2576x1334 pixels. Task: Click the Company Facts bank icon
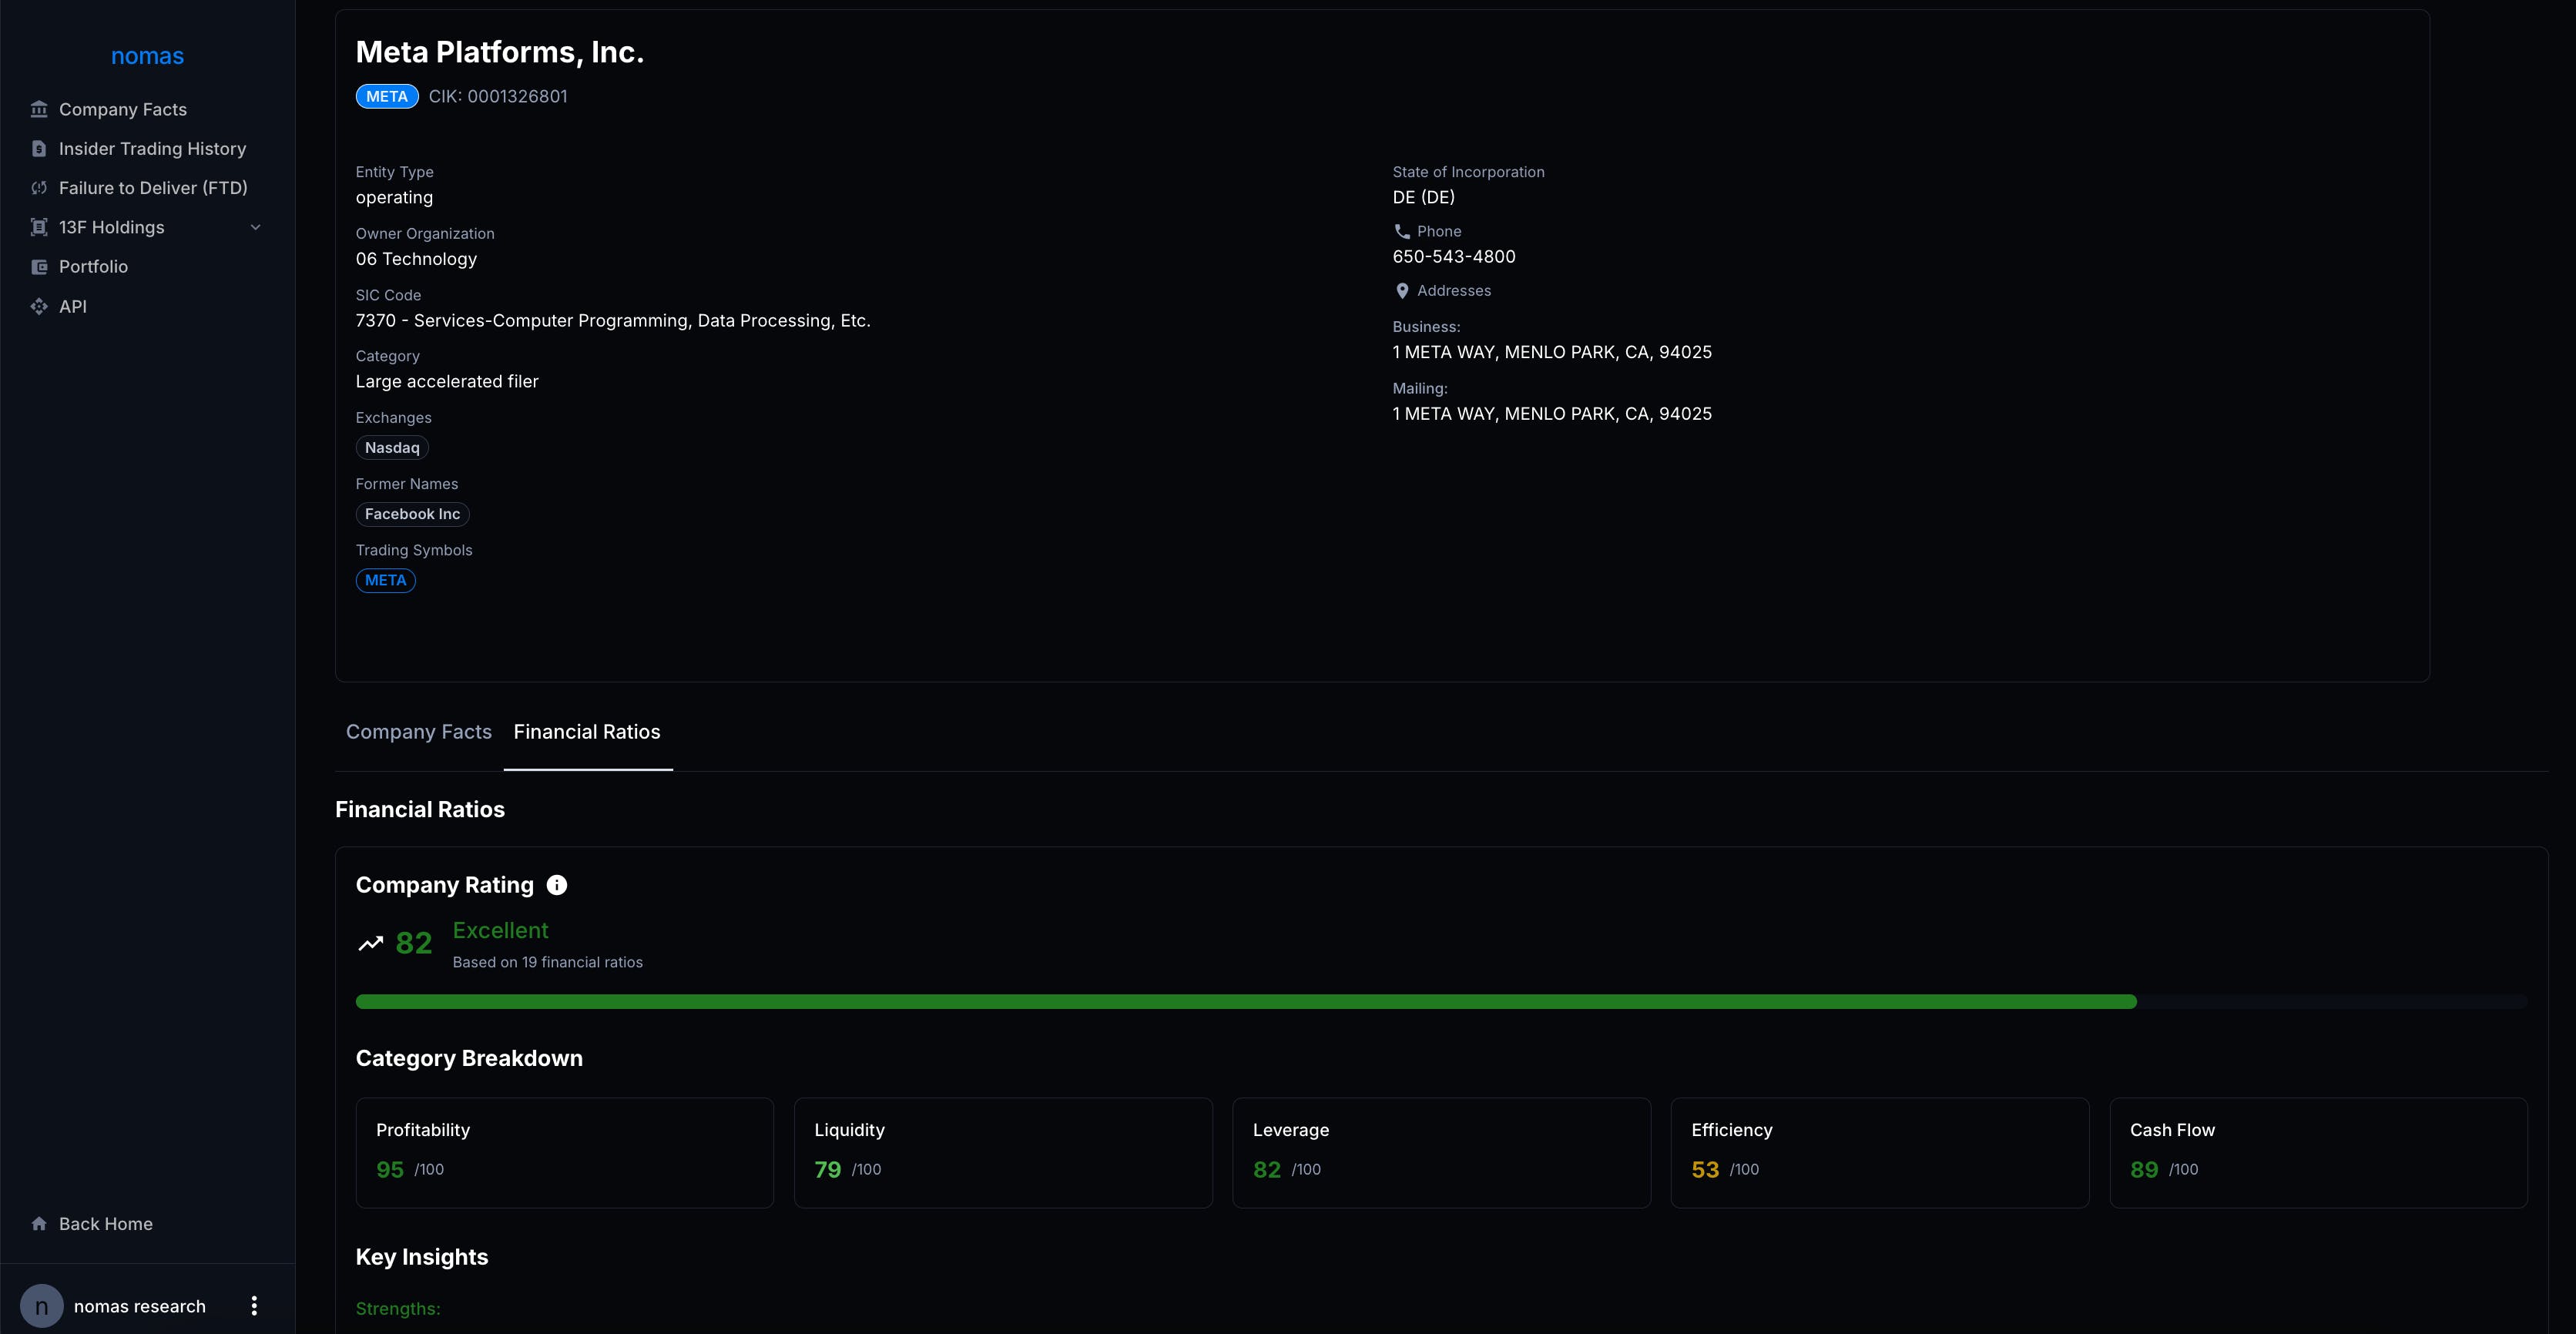(39, 109)
